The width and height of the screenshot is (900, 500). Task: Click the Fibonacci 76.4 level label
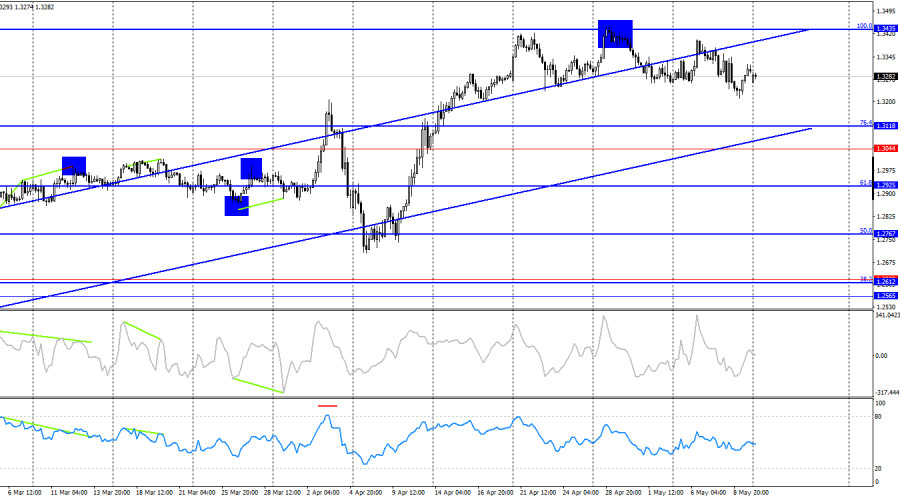click(866, 123)
